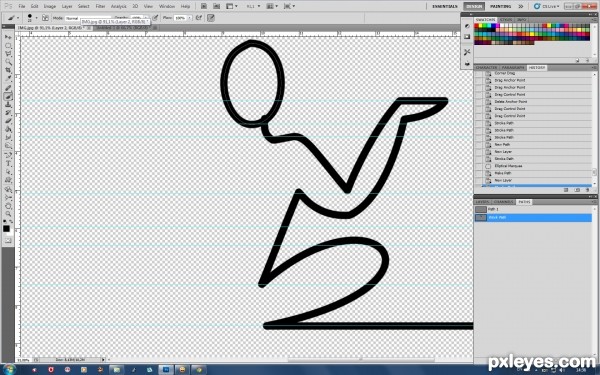Image resolution: width=600 pixels, height=375 pixels.
Task: Select the Design workspace button
Action: pos(474,7)
